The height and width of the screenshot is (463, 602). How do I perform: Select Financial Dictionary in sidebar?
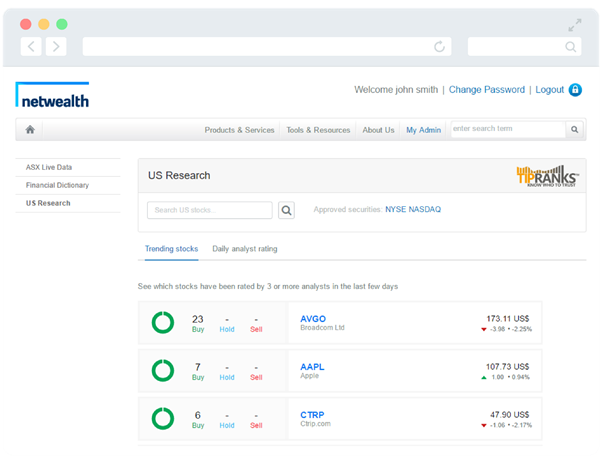point(57,185)
